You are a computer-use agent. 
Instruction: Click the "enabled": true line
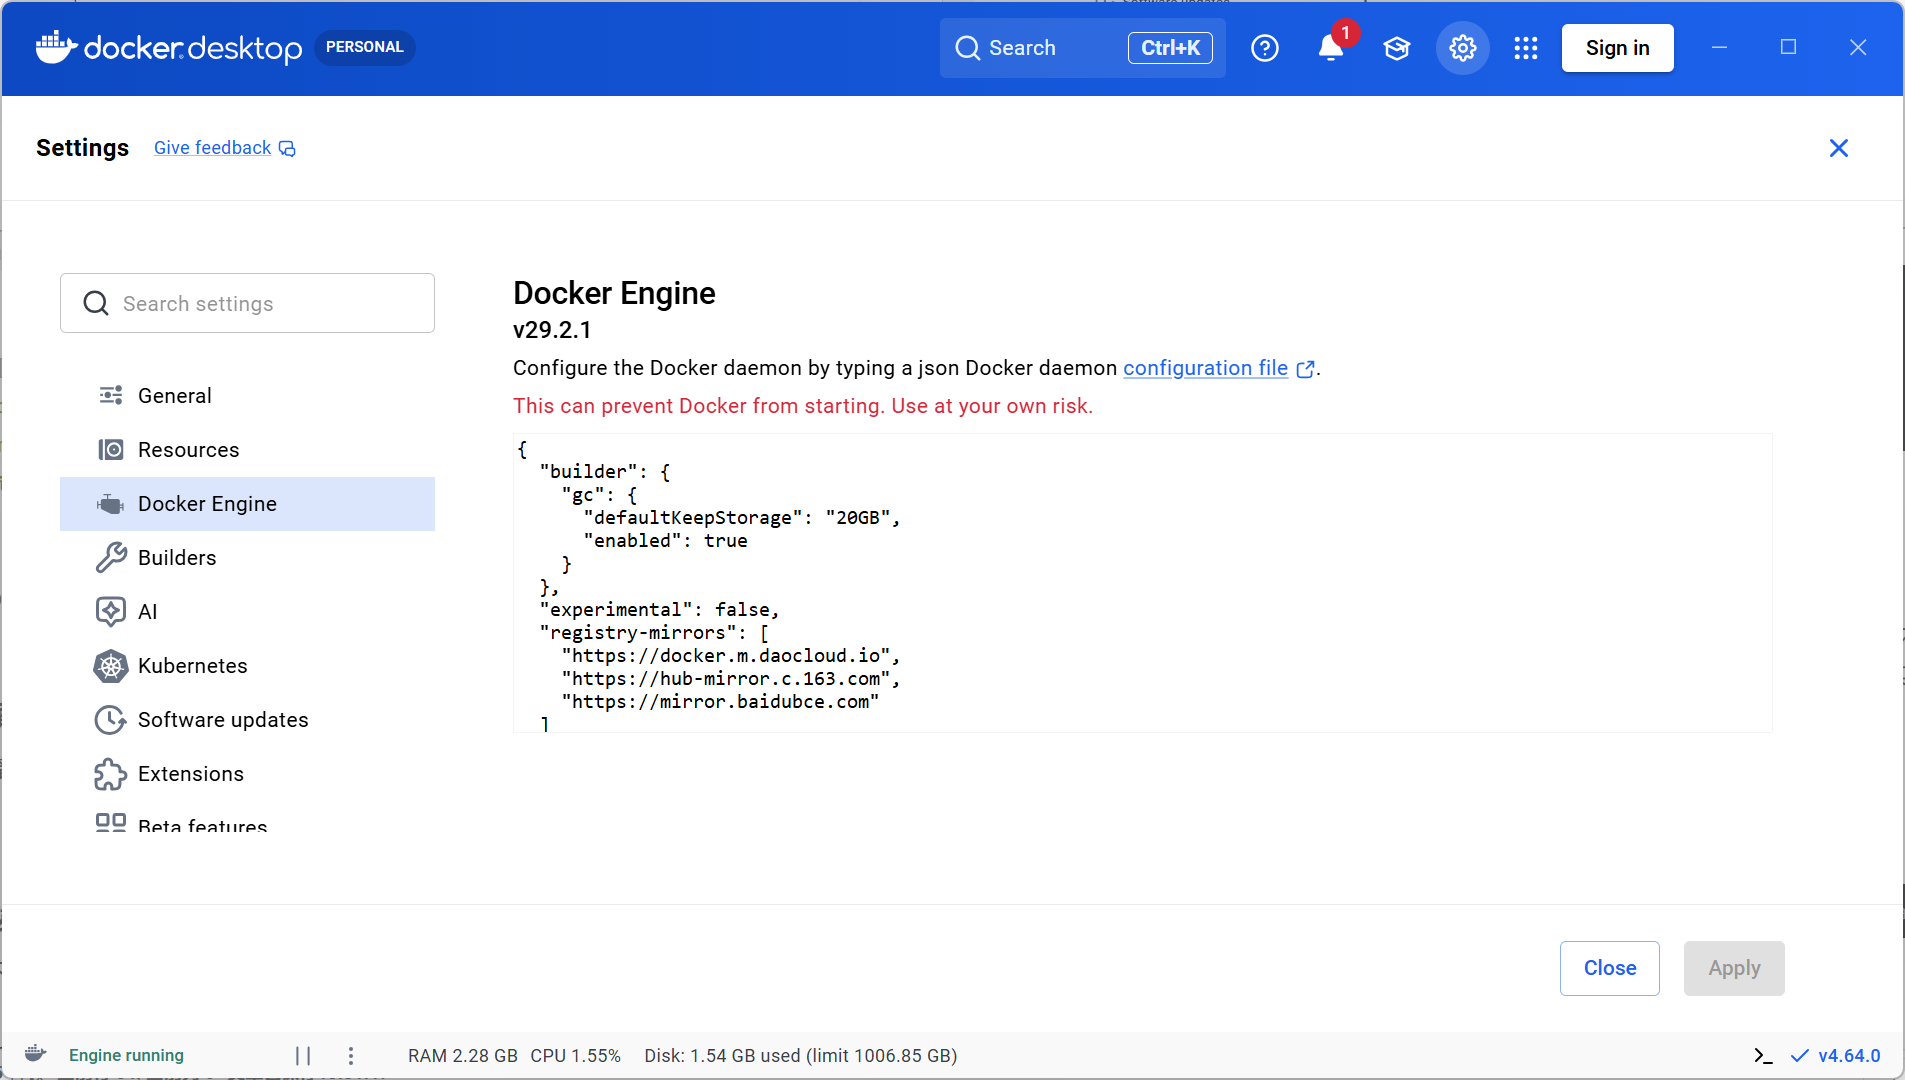click(x=665, y=541)
